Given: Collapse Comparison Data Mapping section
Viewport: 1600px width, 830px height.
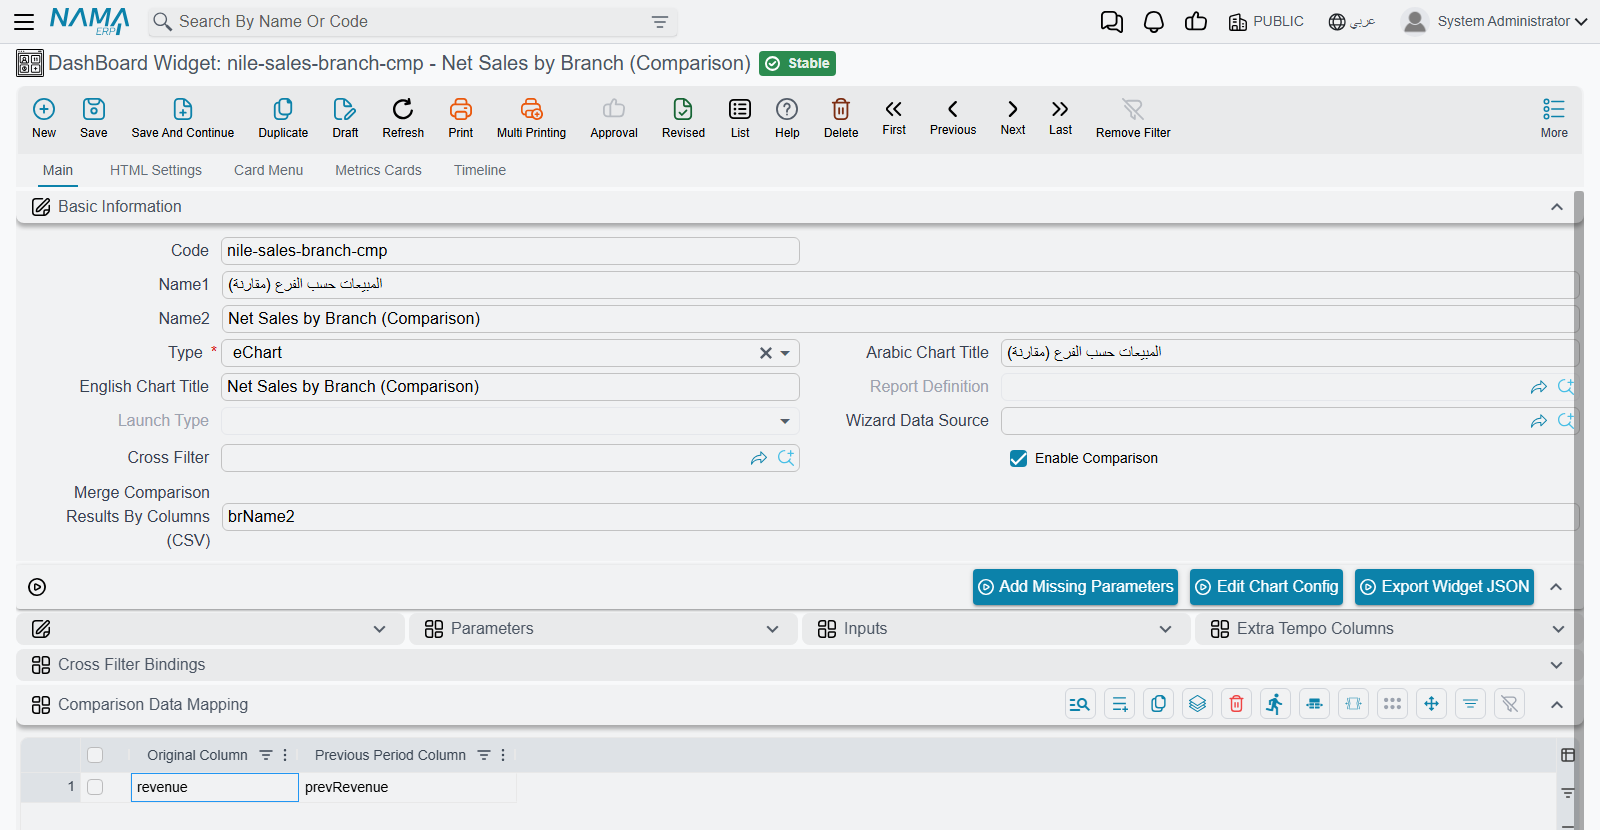Looking at the screenshot, I should (x=1556, y=705).
